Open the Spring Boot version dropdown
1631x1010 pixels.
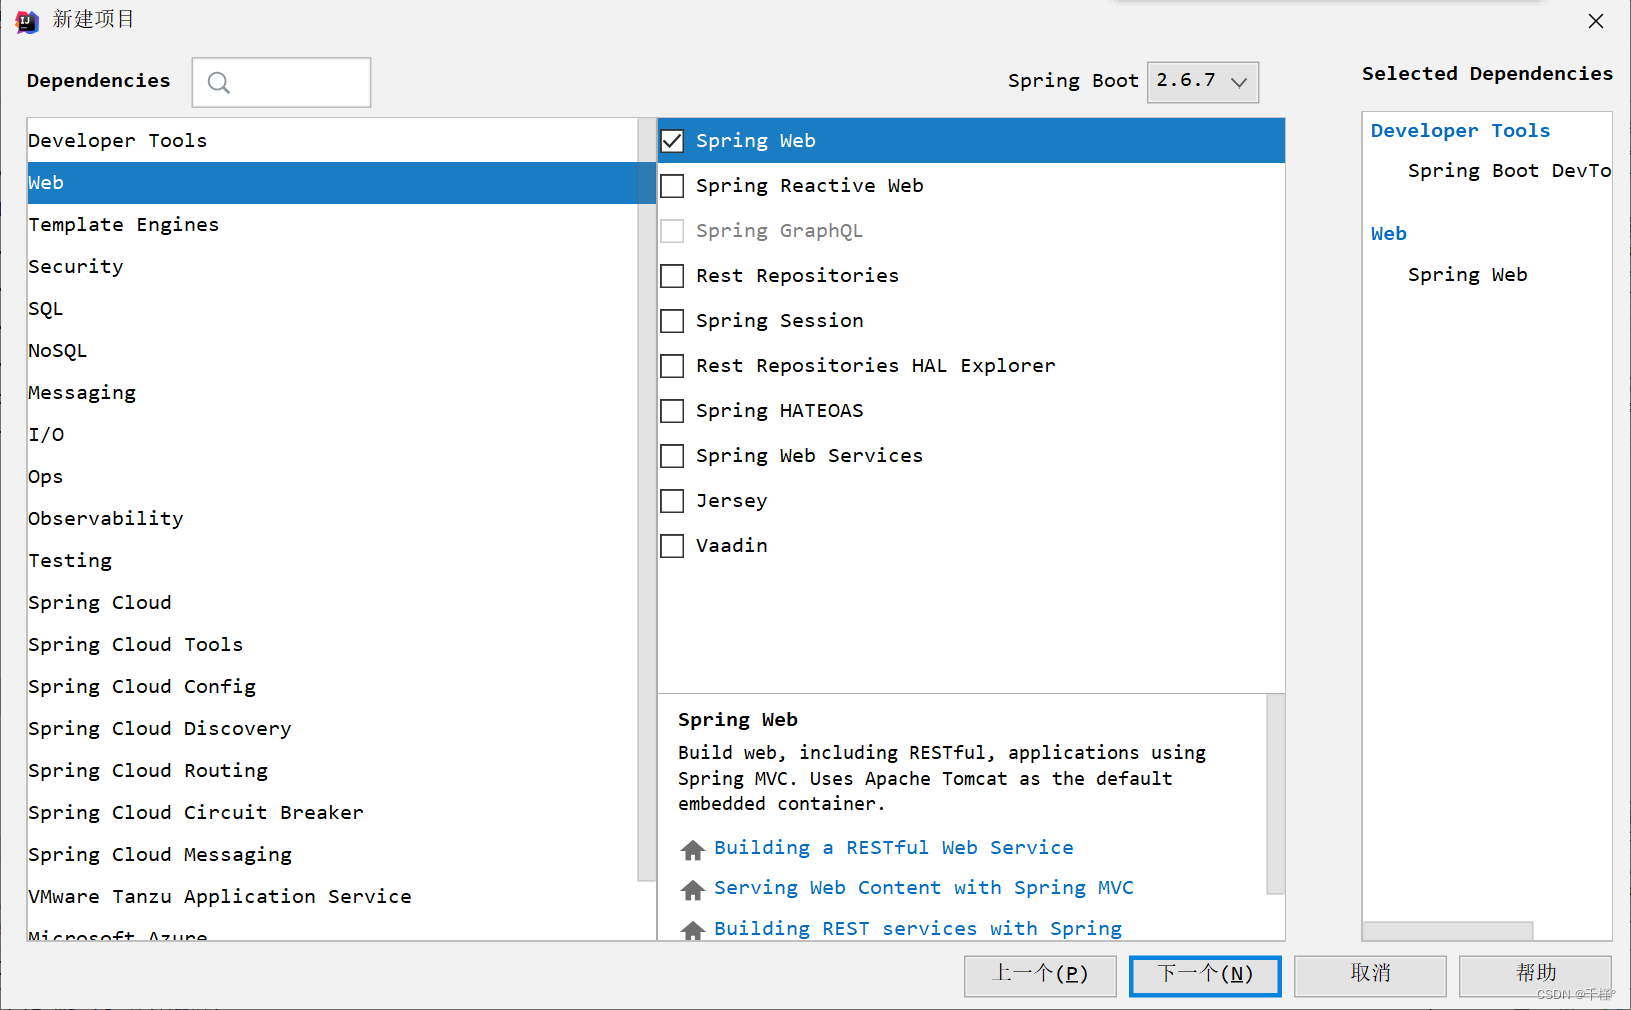tap(1203, 82)
